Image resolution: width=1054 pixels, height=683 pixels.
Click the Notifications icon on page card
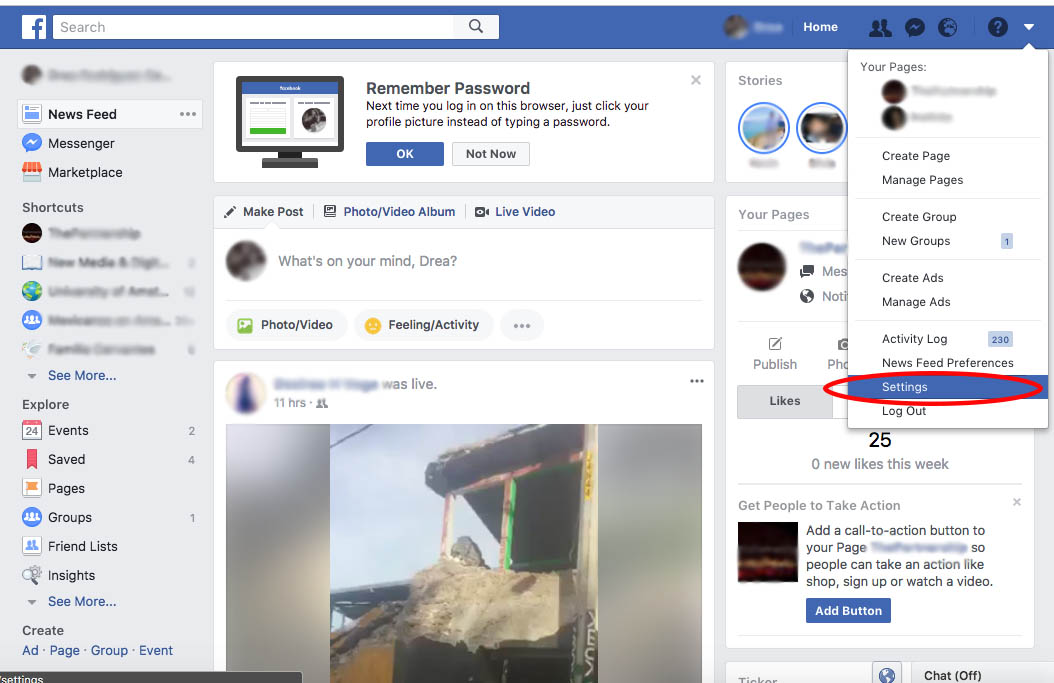(807, 296)
